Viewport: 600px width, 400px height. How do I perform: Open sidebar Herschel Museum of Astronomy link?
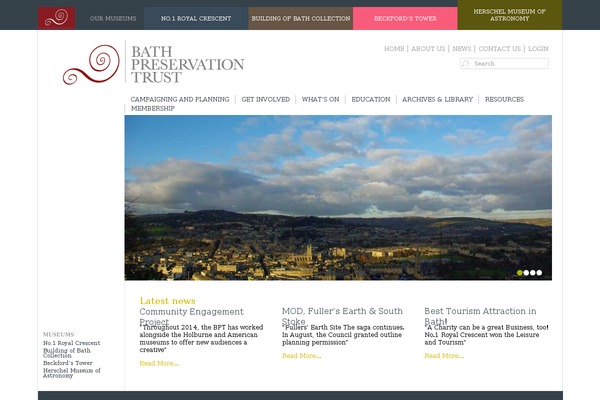click(x=72, y=373)
